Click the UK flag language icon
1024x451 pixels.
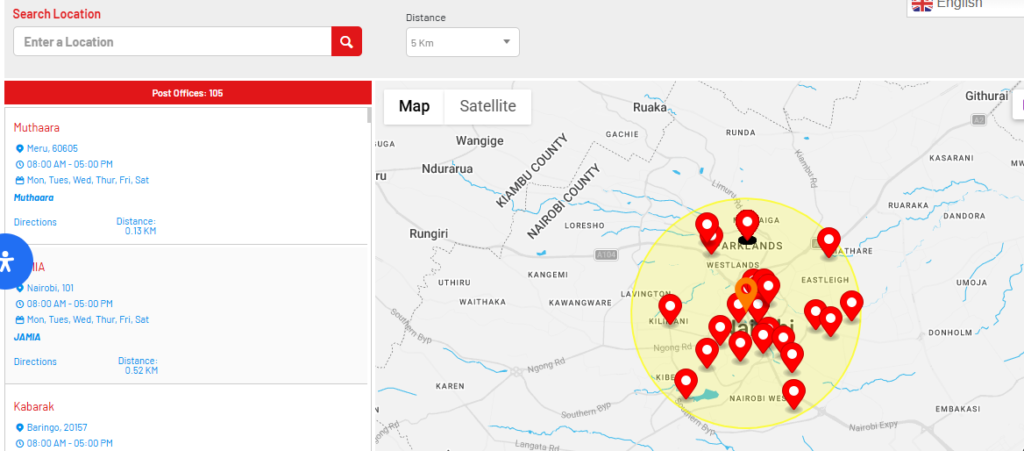click(x=920, y=4)
